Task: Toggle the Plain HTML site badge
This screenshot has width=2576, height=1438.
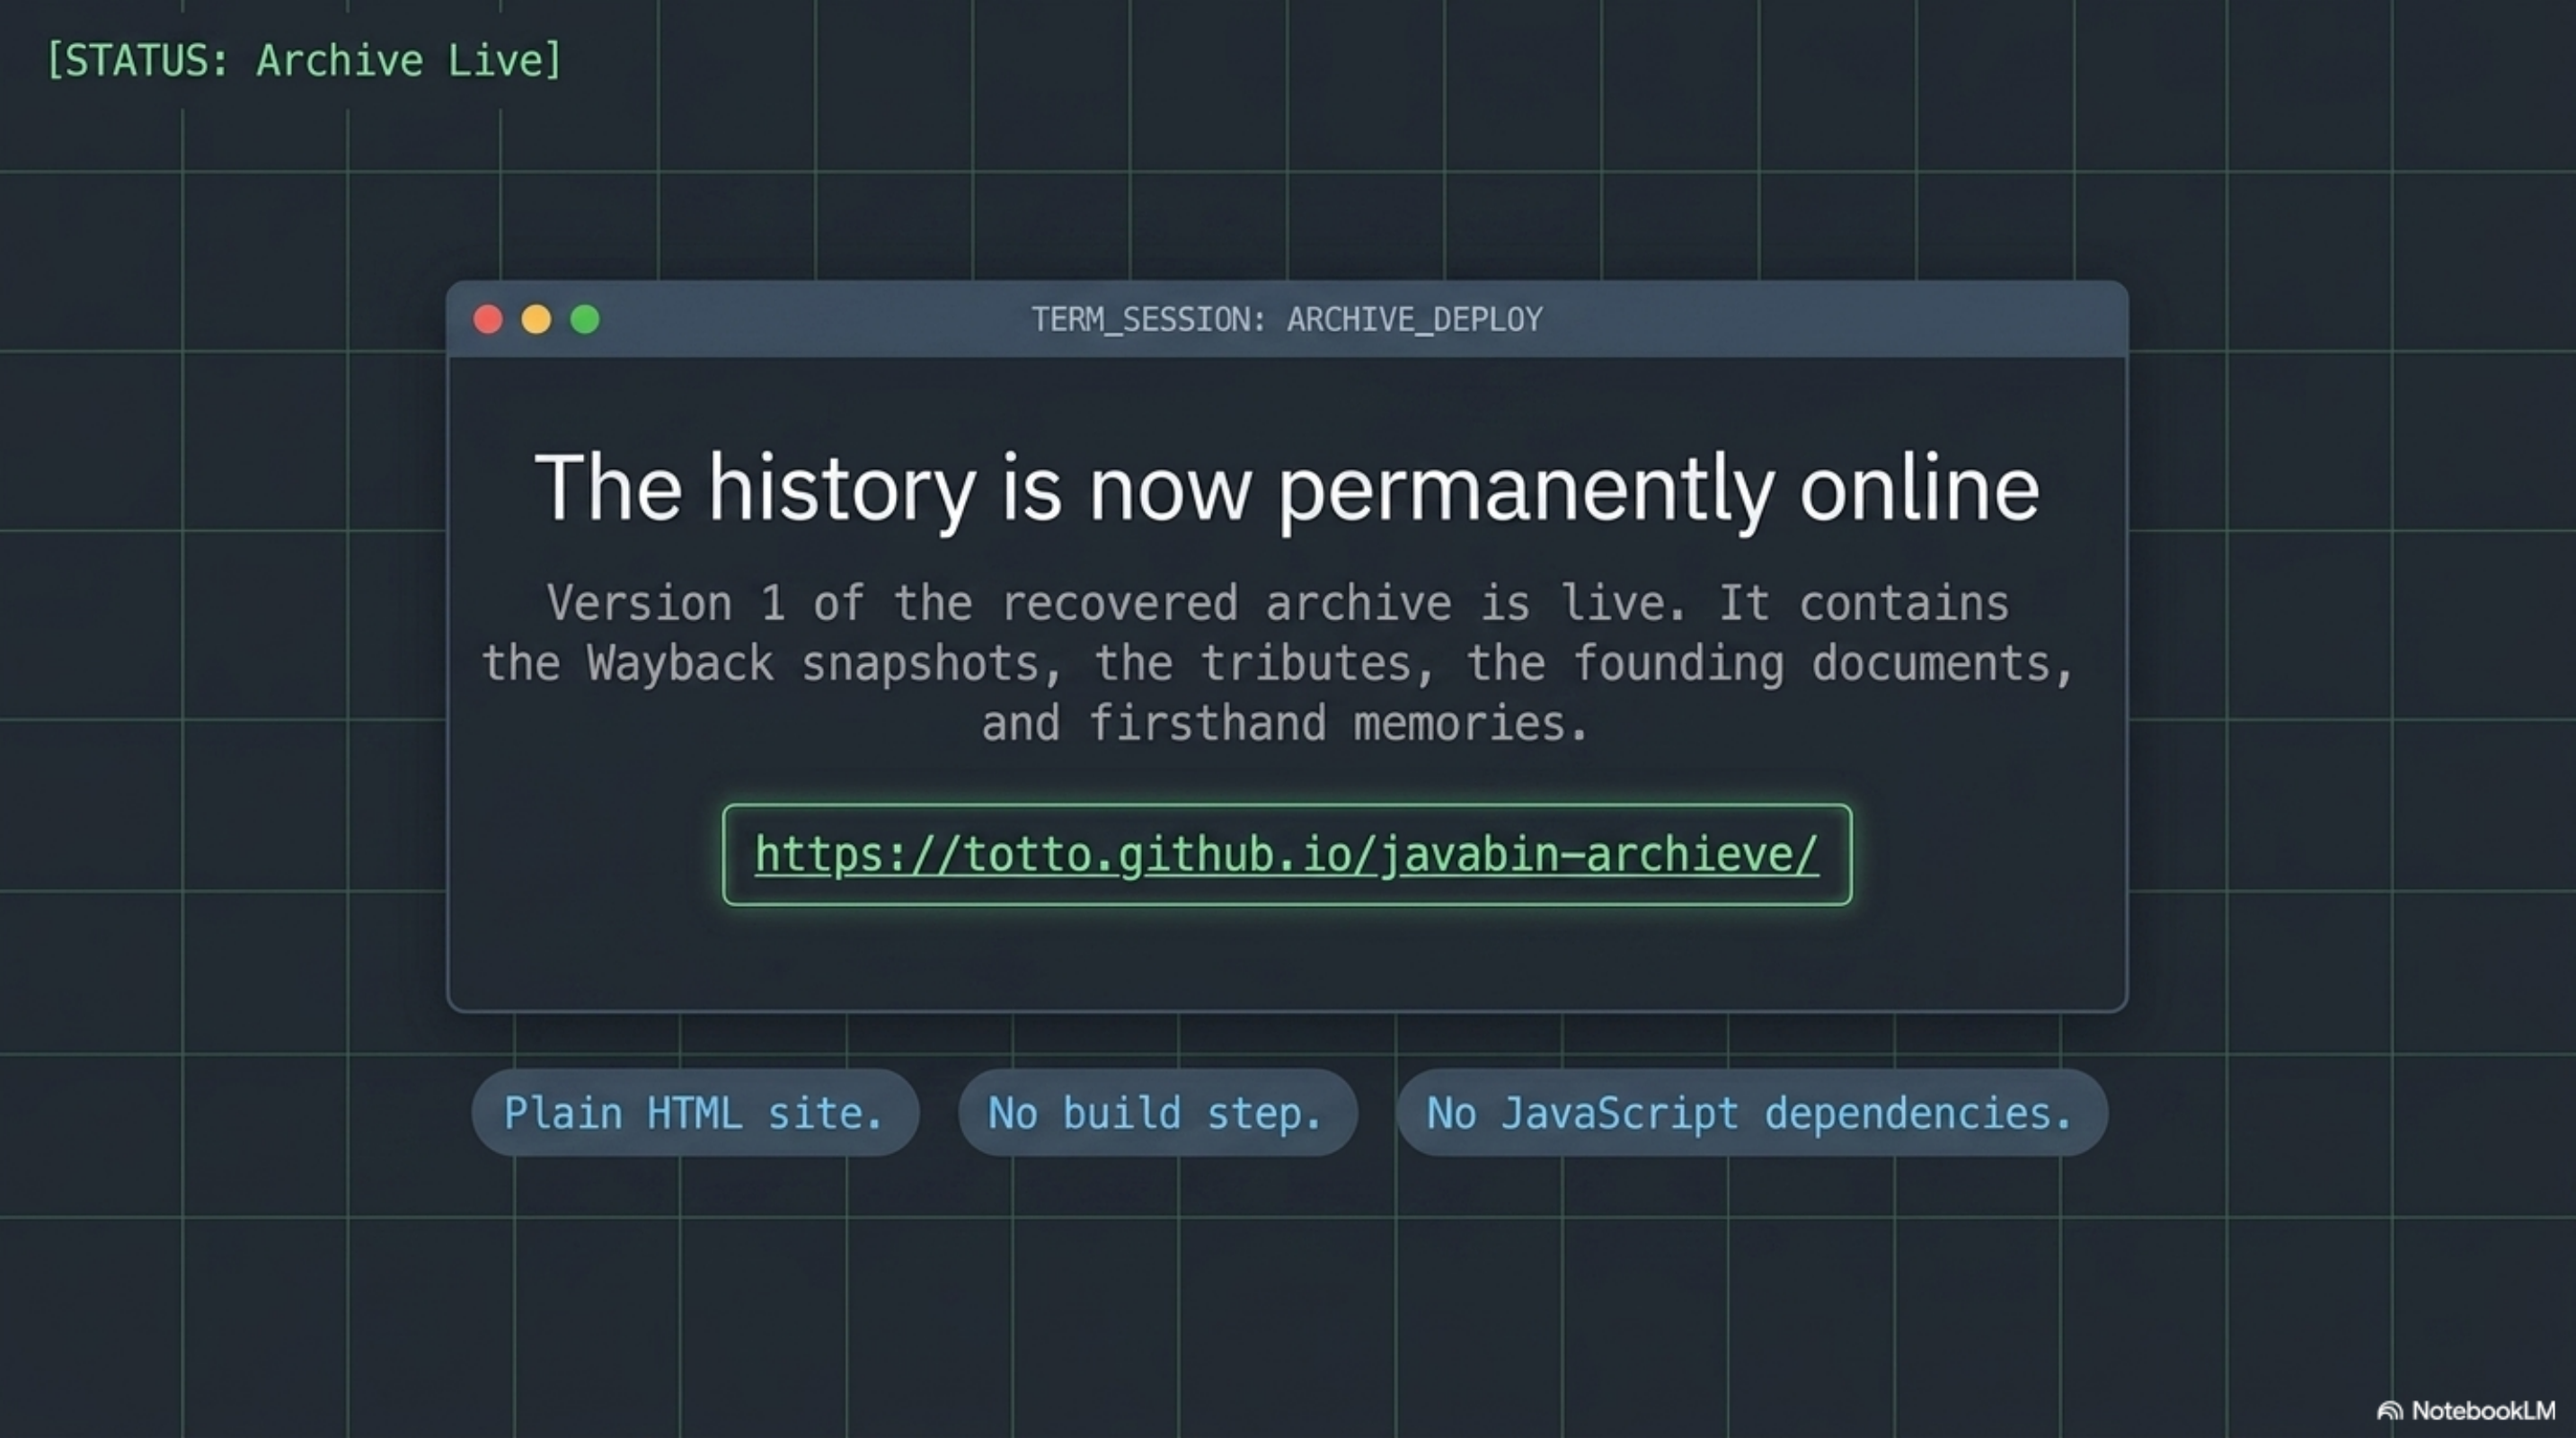Action: point(695,1112)
